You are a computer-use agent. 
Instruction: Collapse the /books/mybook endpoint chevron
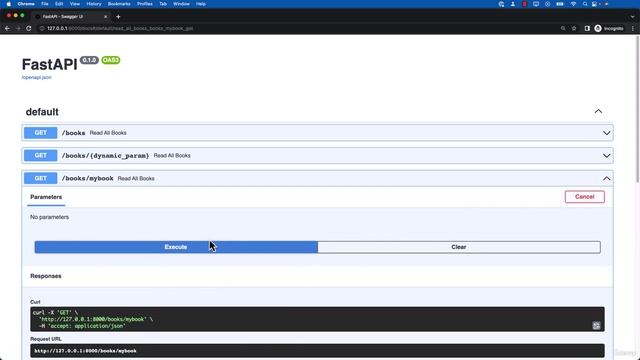click(607, 179)
